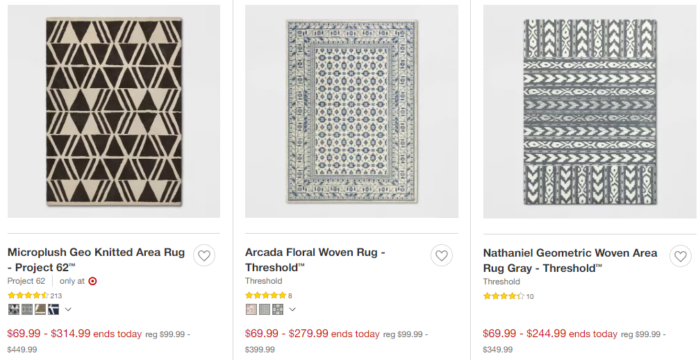Open the blue floral rug product image
The image size is (700, 360).
pyautogui.click(x=352, y=111)
